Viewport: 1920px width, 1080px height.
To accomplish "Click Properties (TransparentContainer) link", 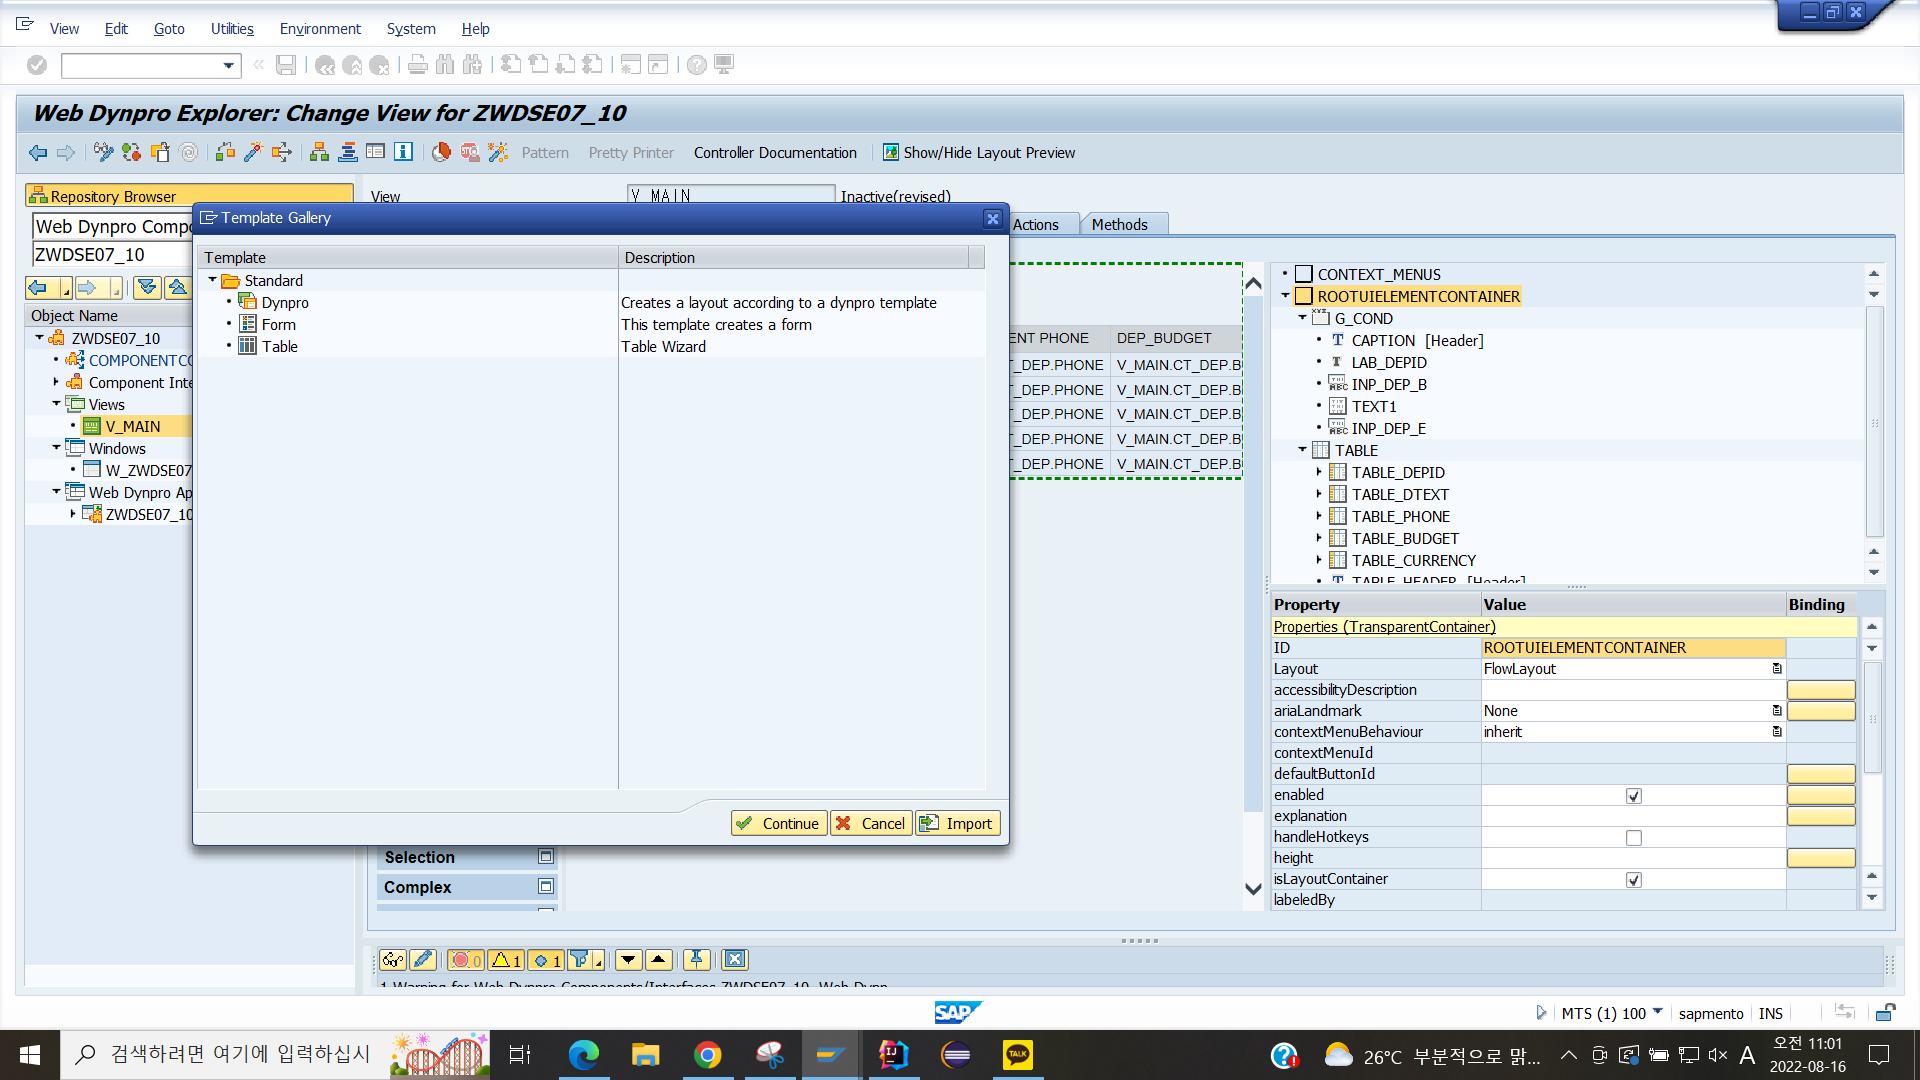I will pyautogui.click(x=1384, y=627).
